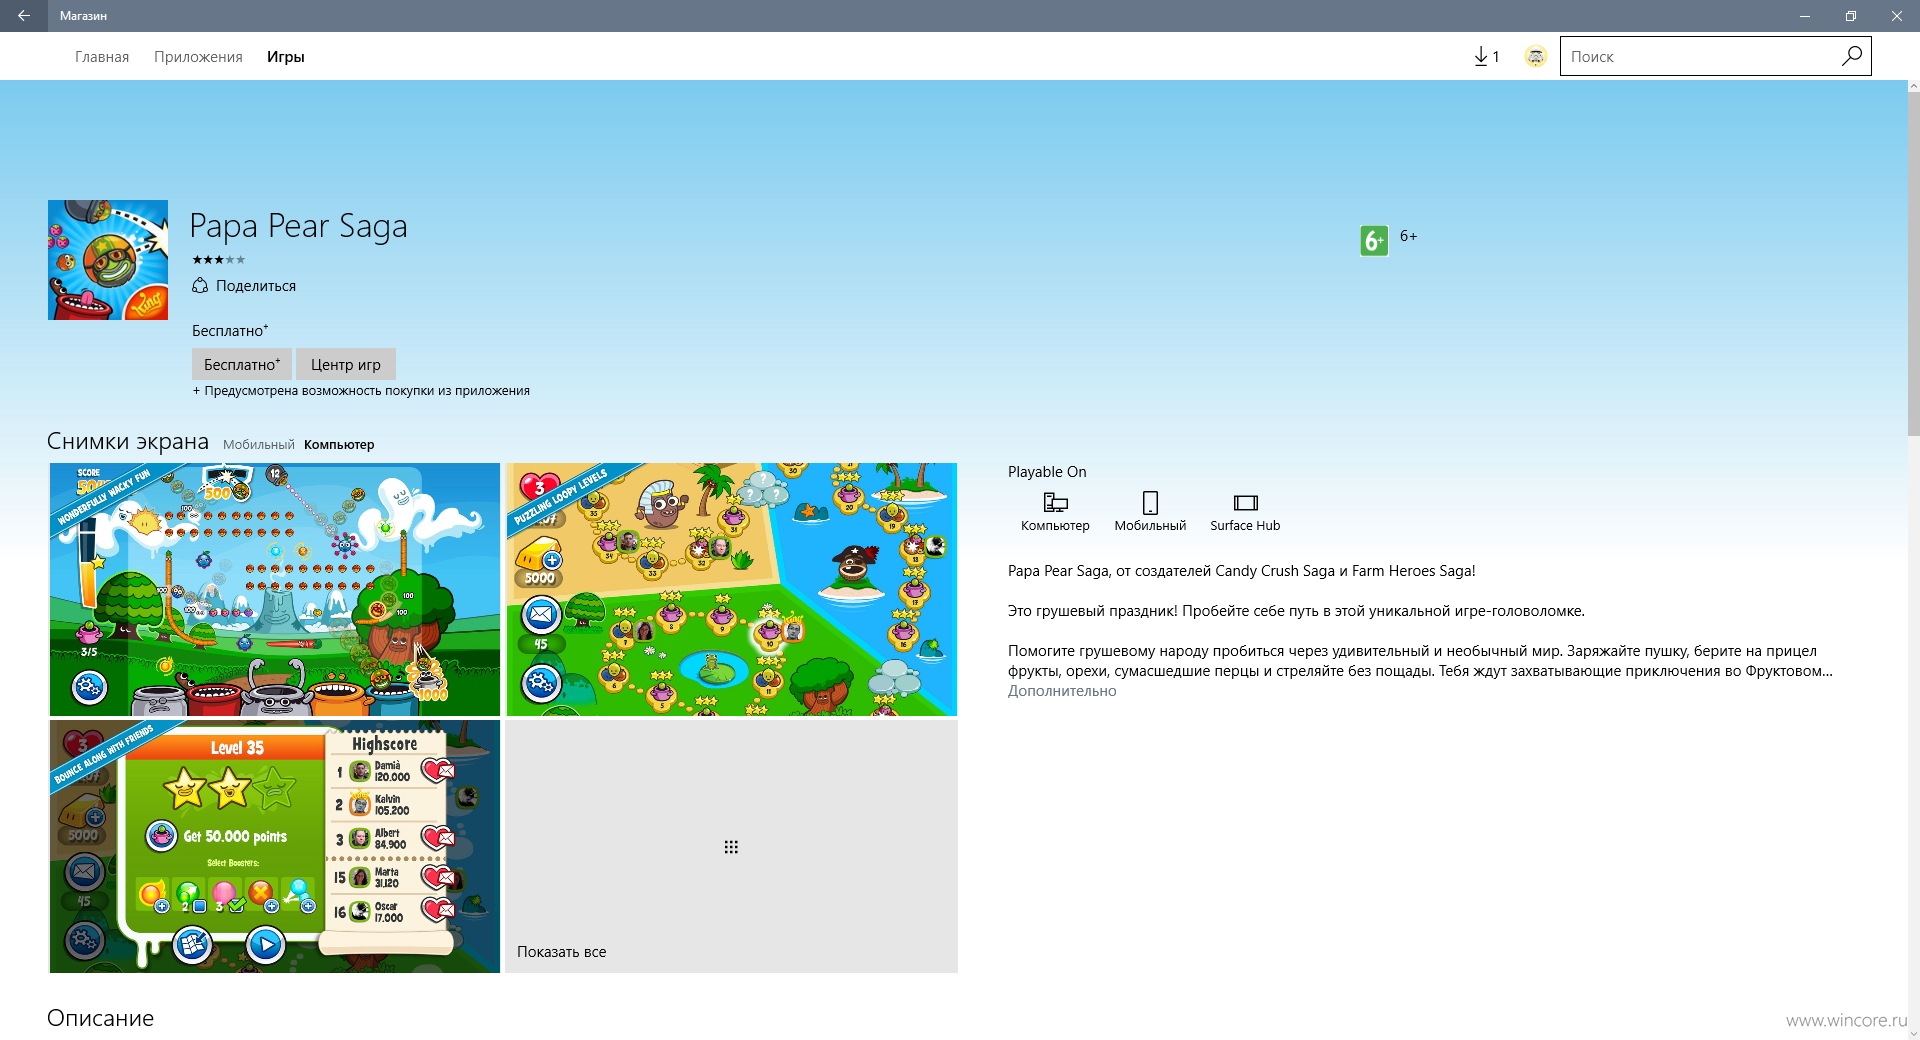Click the Papa Pear Saga title text
The image size is (1920, 1040).
(x=298, y=225)
